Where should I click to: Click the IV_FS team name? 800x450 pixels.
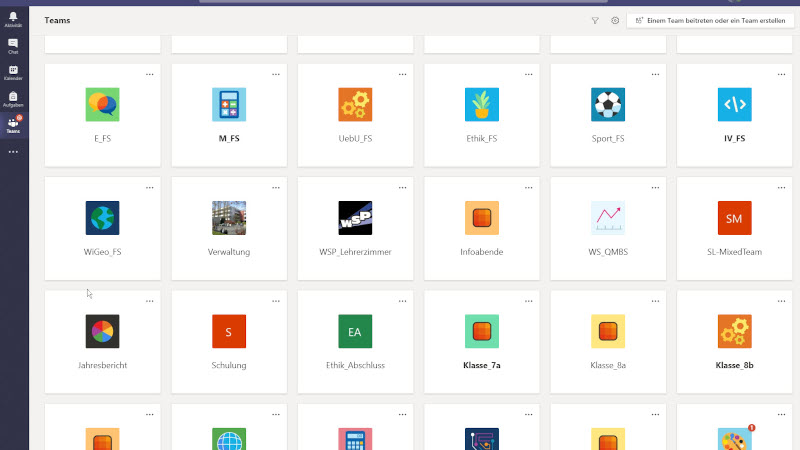[x=735, y=138]
